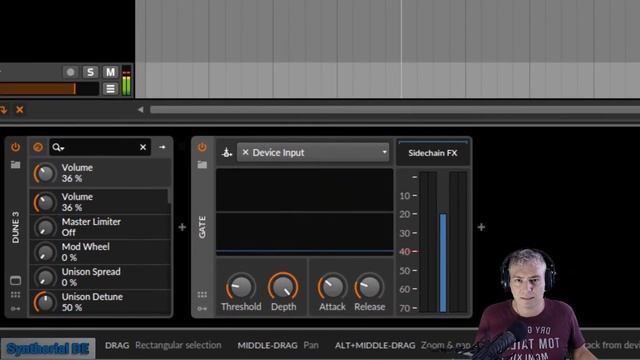Open the track list-view icon
The height and width of the screenshot is (360, 640).
(x=110, y=89)
